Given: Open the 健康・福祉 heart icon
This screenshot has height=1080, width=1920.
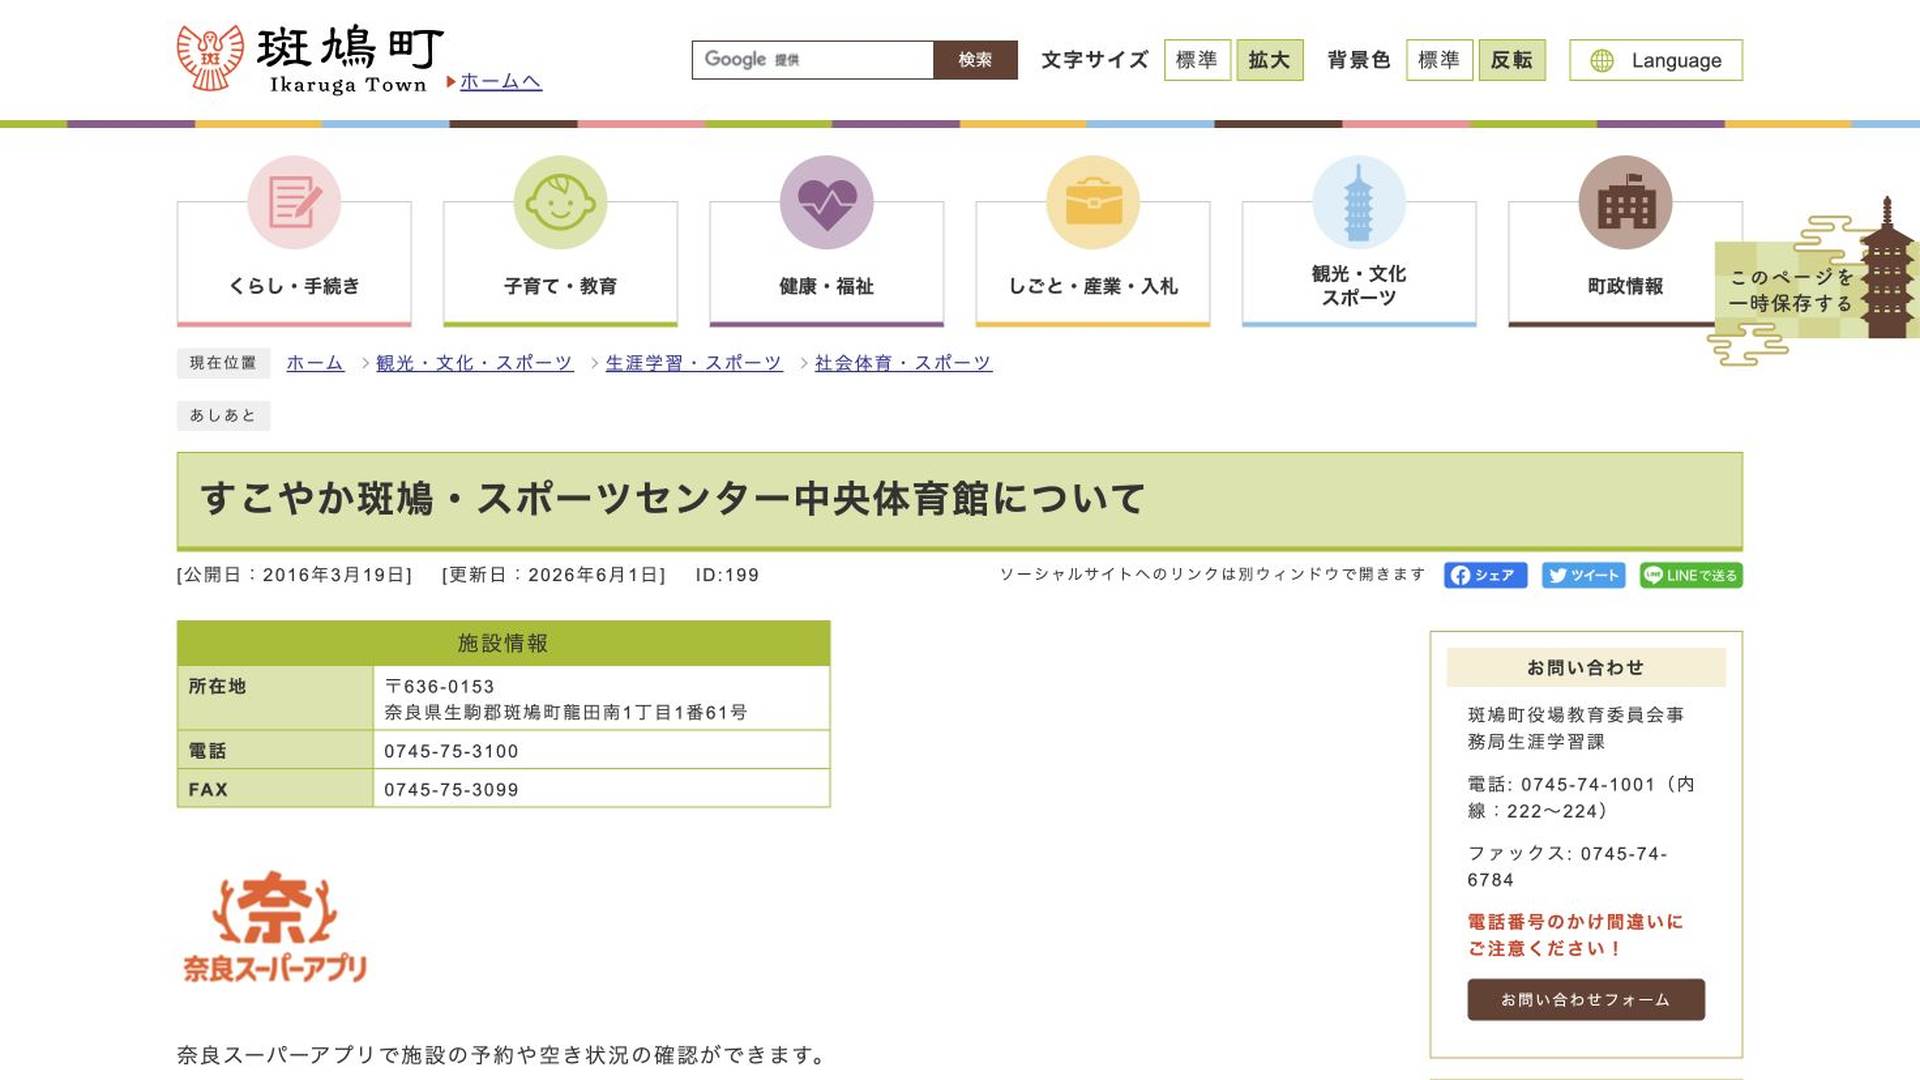Looking at the screenshot, I should (826, 202).
